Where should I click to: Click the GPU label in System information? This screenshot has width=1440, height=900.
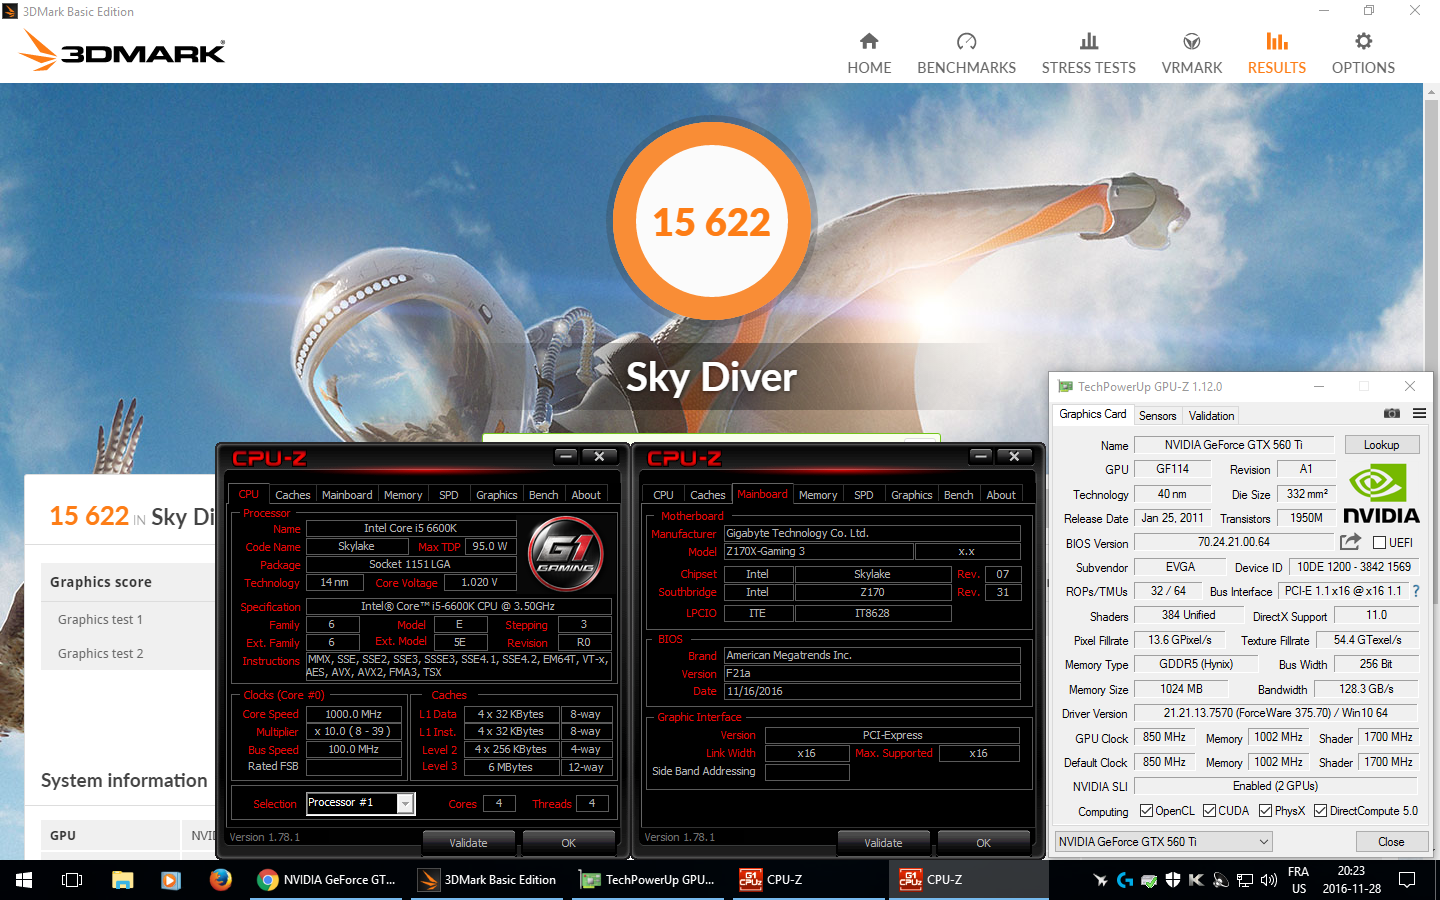pyautogui.click(x=63, y=835)
